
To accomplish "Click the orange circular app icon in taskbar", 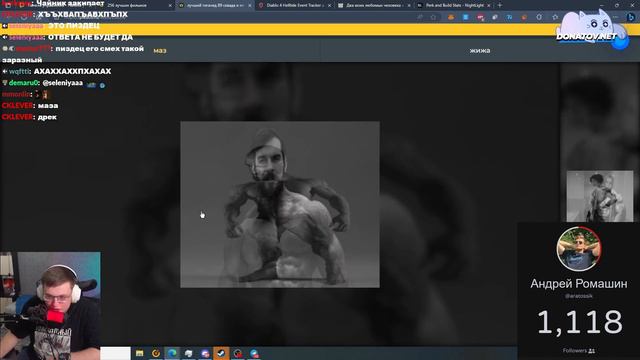I will click(x=156, y=353).
